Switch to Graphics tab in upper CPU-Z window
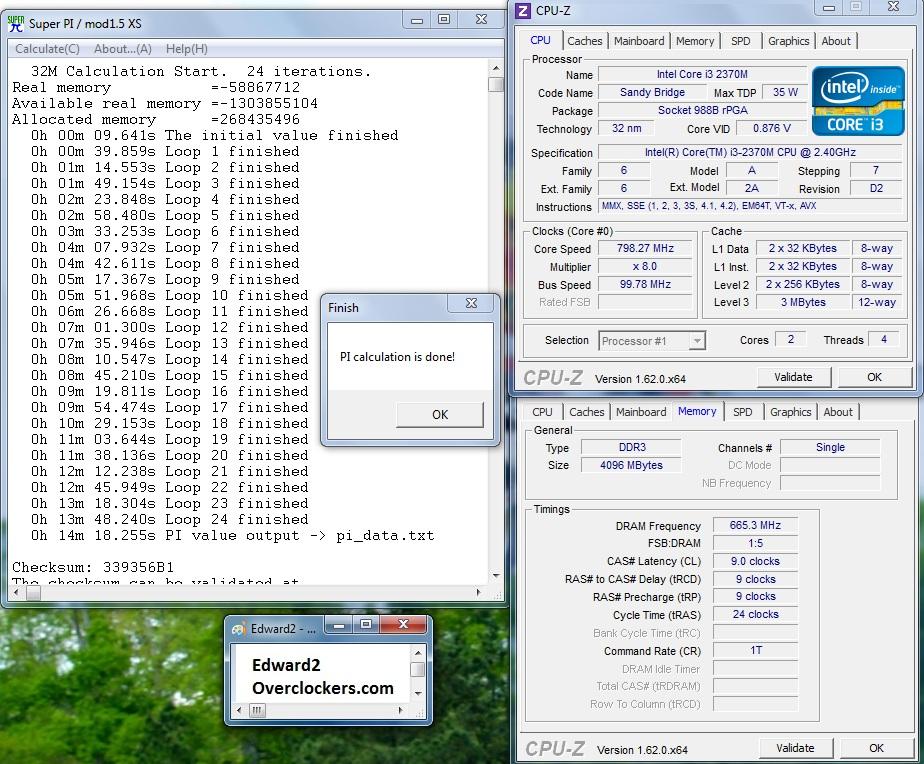This screenshot has height=764, width=924. click(x=788, y=41)
